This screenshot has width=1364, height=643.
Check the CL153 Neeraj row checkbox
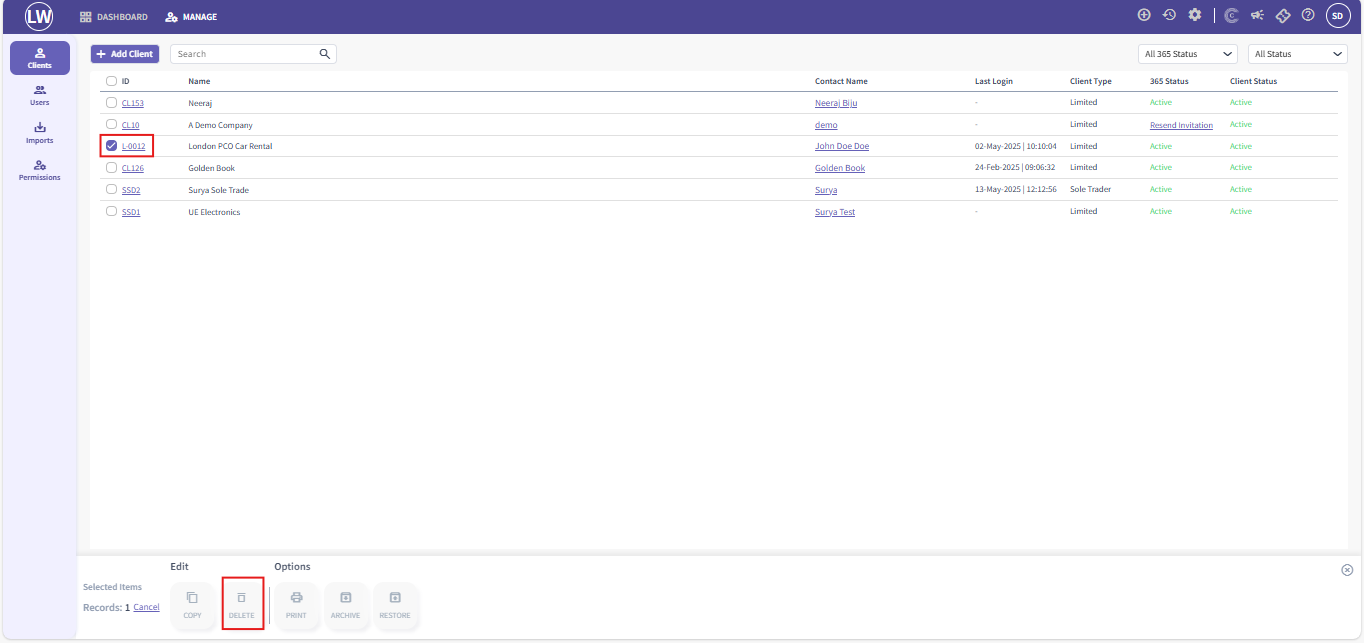point(112,102)
